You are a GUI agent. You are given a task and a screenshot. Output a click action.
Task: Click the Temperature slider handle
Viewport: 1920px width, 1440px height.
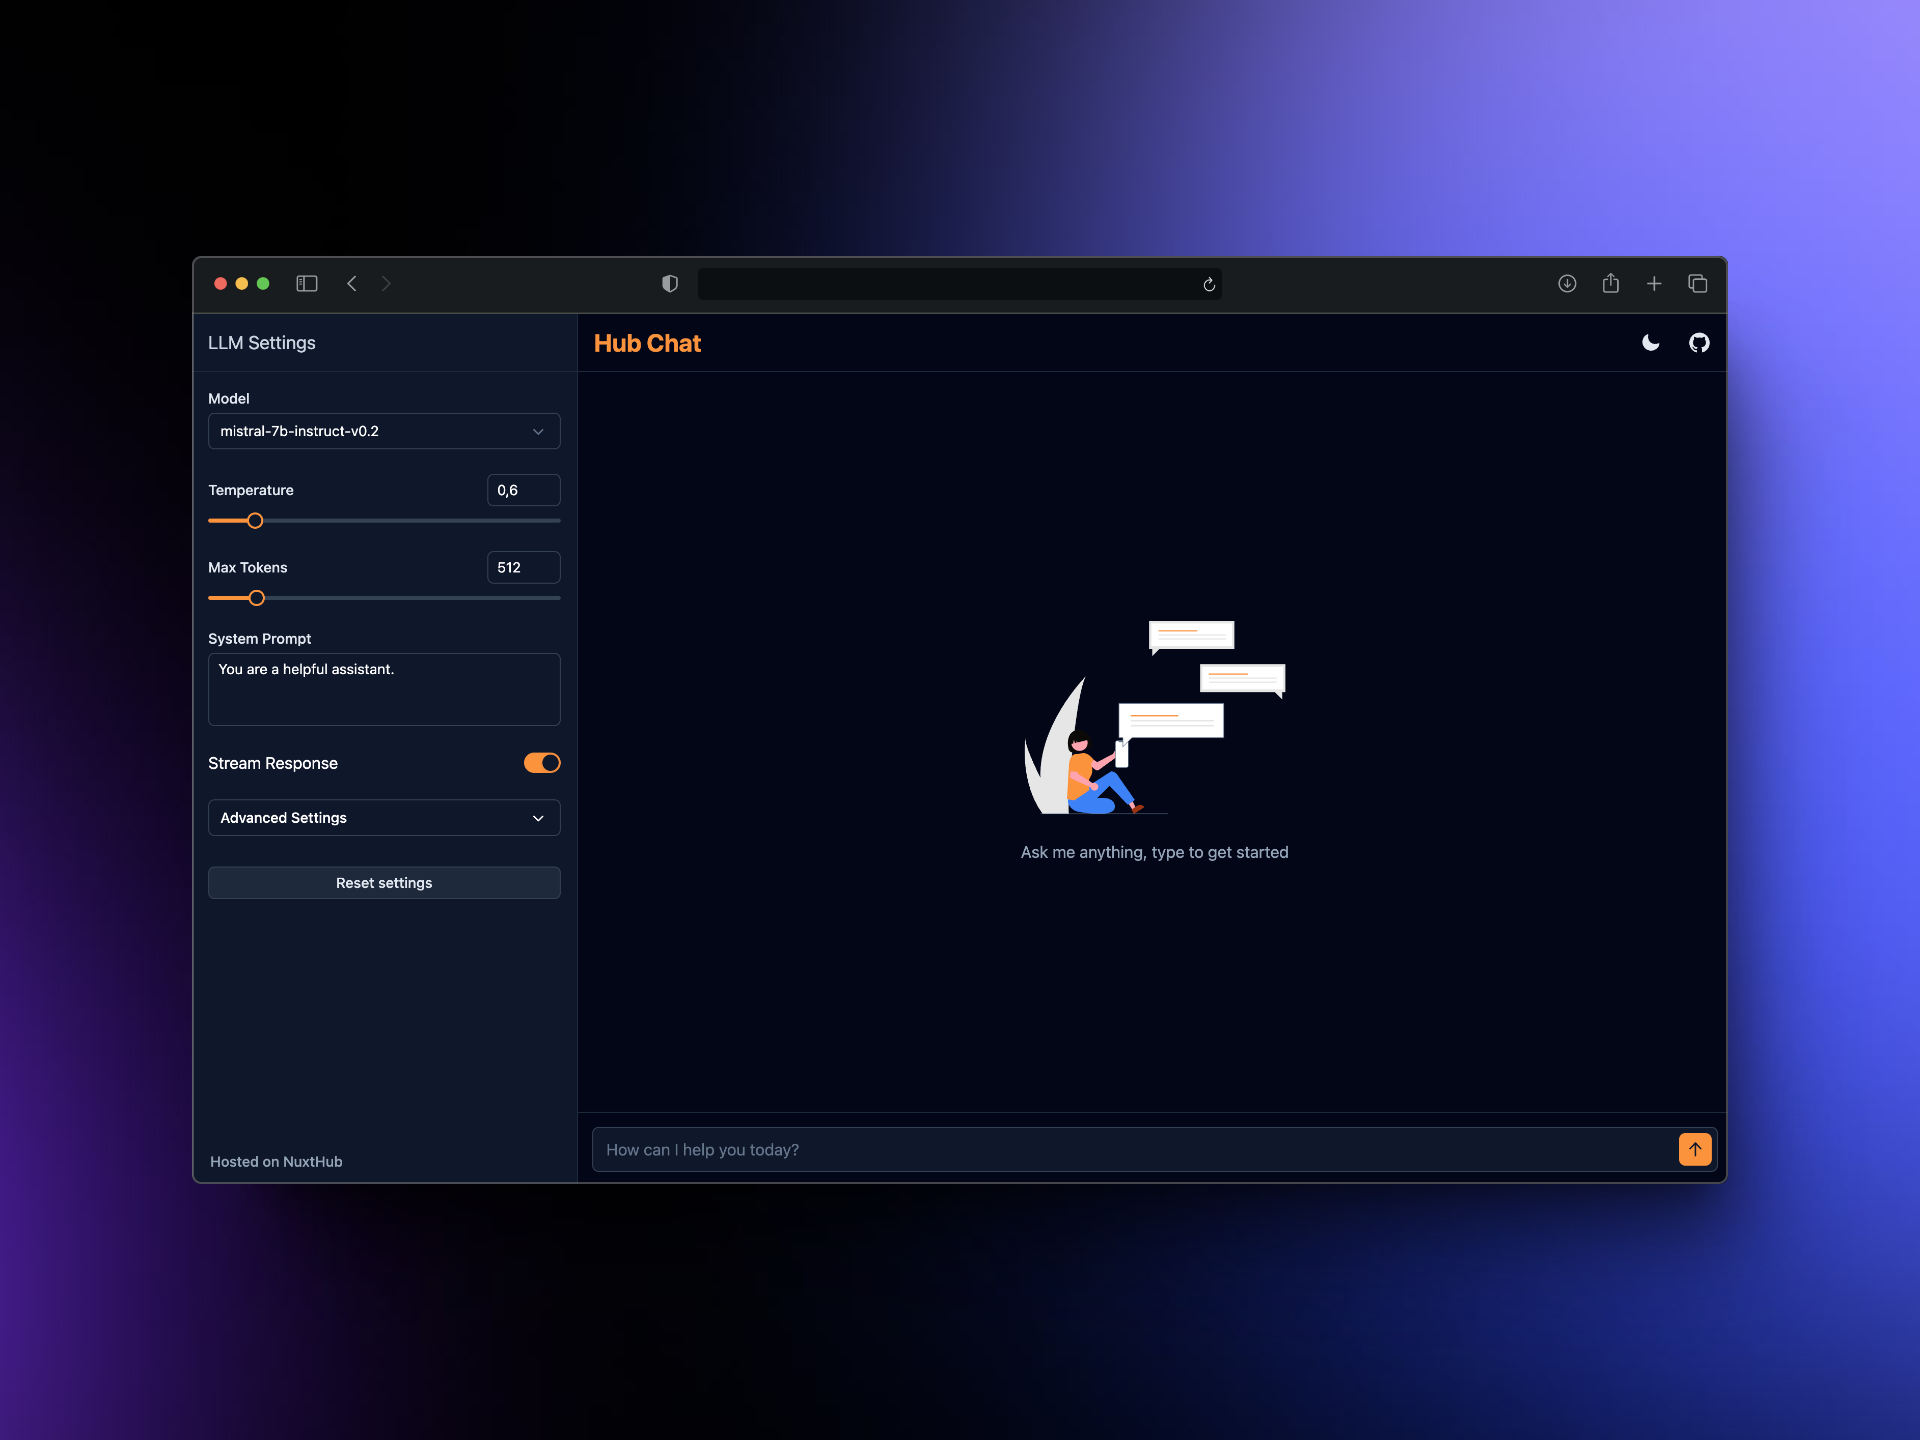point(255,521)
